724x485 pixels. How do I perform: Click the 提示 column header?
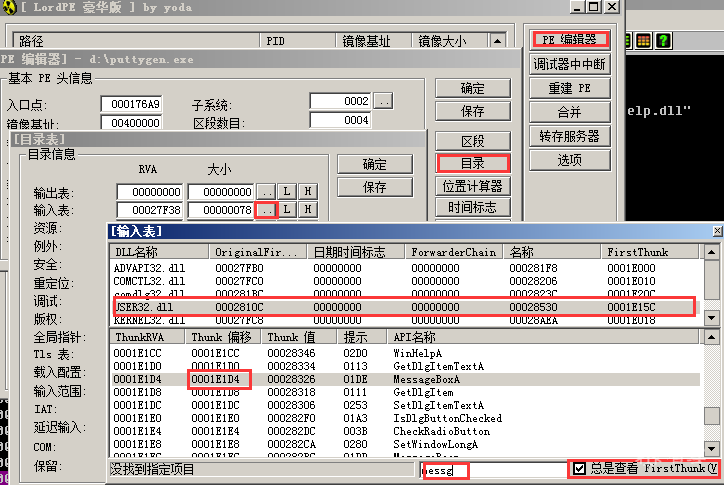(362, 337)
